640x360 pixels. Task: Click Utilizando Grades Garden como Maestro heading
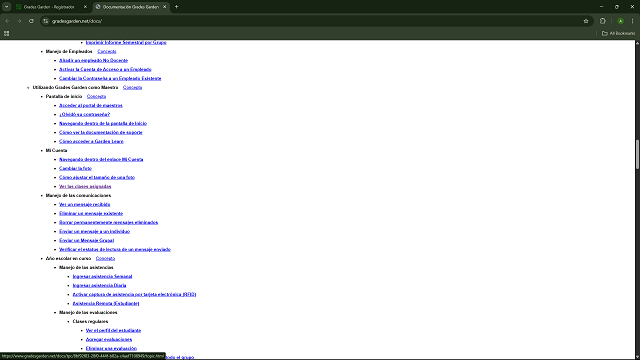(x=75, y=87)
